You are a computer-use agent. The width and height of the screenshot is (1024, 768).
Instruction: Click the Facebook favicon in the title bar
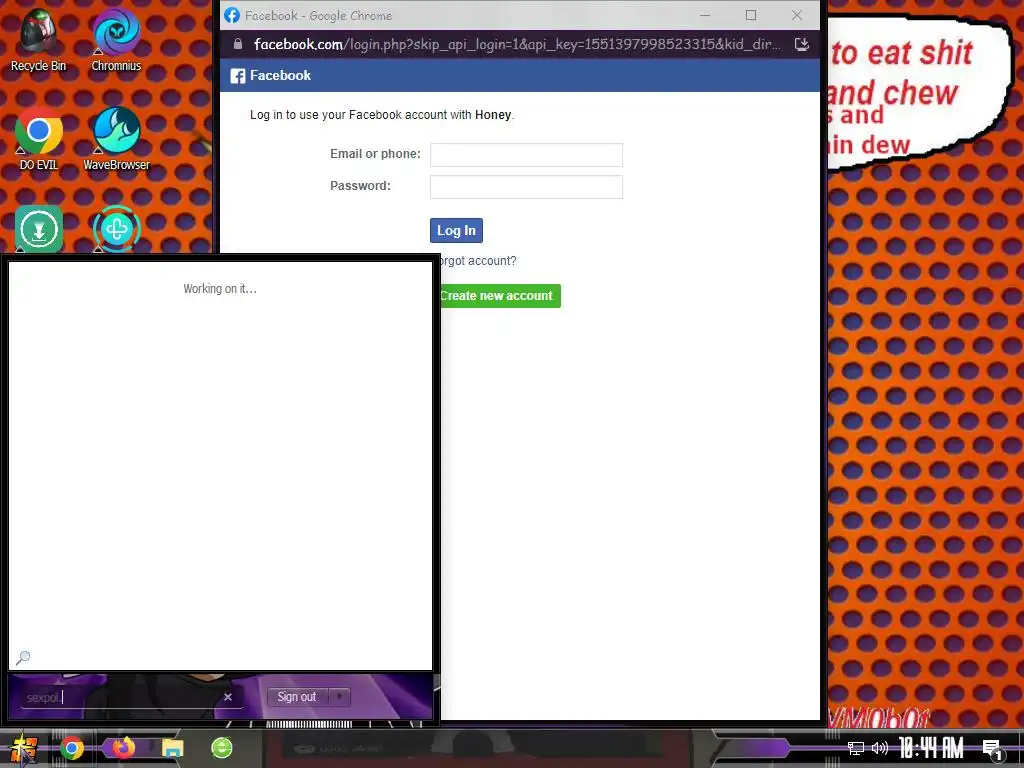[232, 15]
